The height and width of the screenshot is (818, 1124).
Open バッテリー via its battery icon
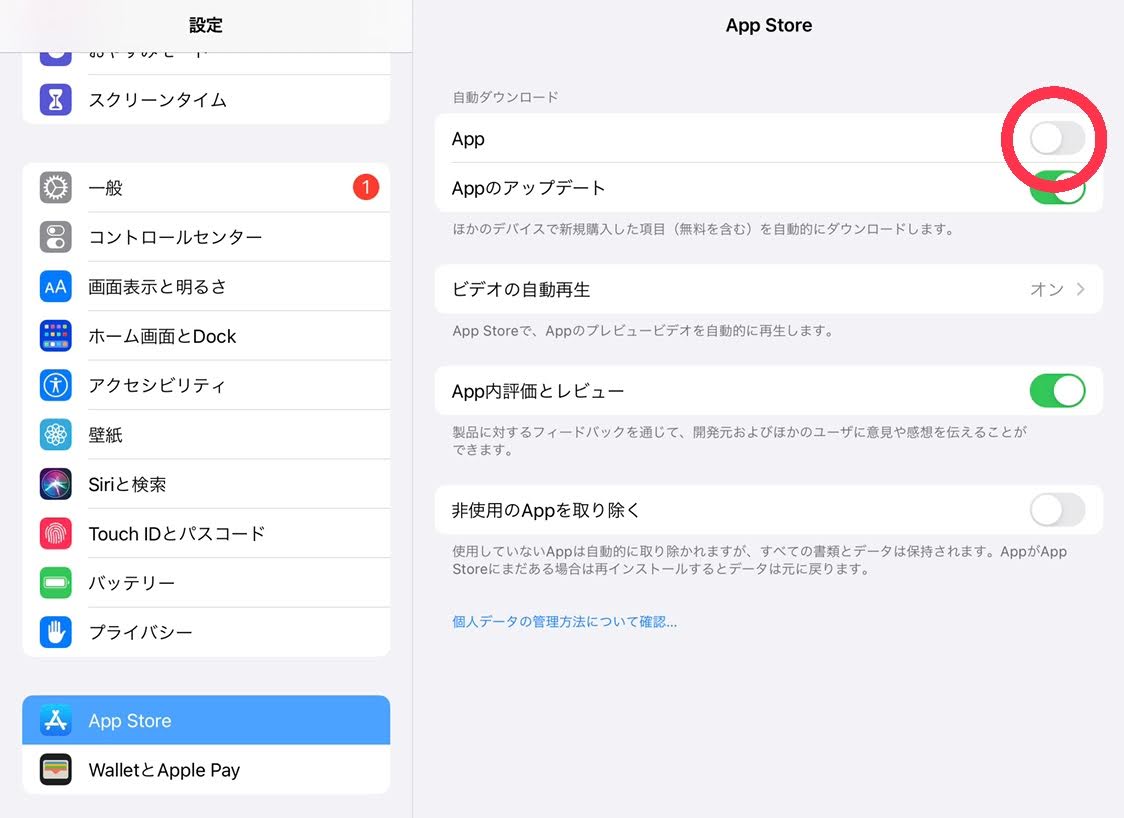[55, 583]
